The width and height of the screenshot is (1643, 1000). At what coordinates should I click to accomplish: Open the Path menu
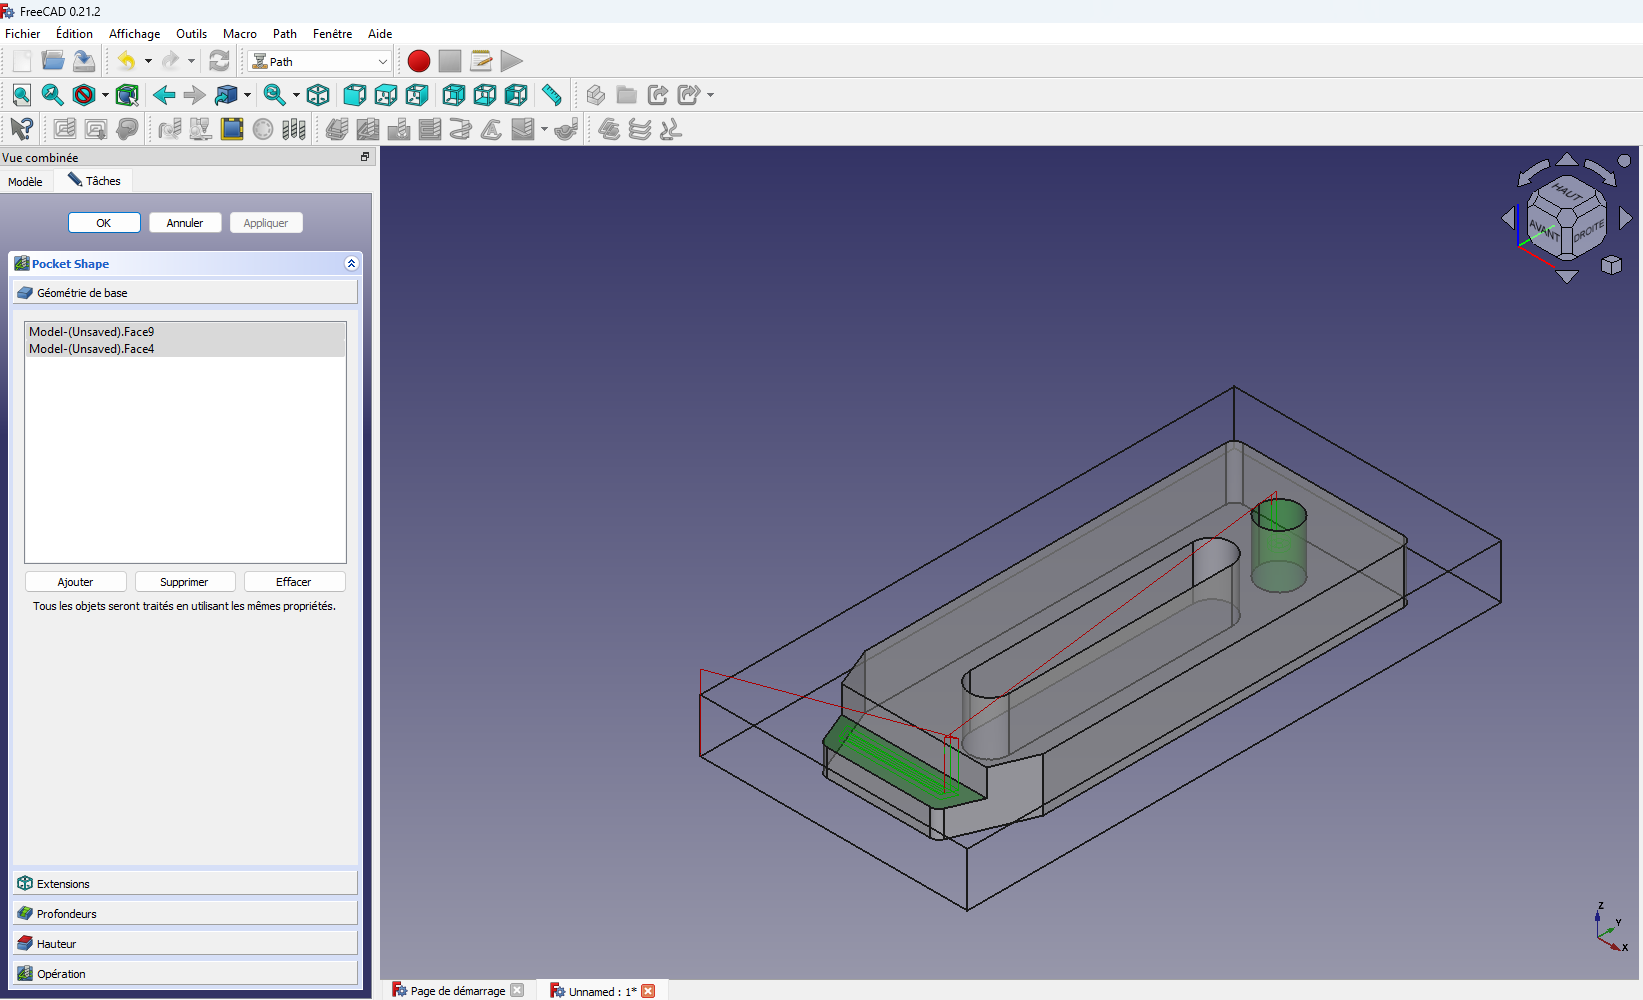click(x=285, y=34)
